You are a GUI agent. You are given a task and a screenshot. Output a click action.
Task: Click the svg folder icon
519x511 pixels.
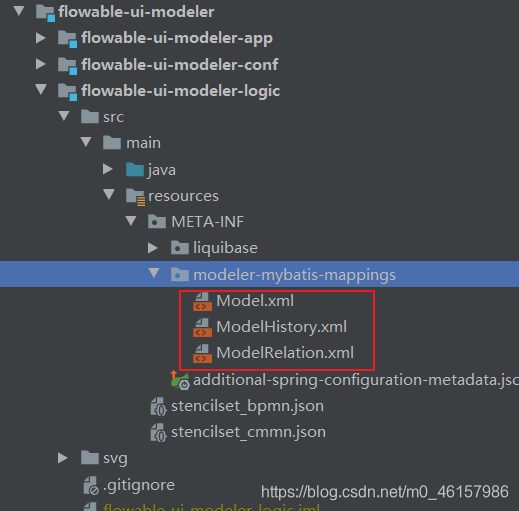pos(90,458)
